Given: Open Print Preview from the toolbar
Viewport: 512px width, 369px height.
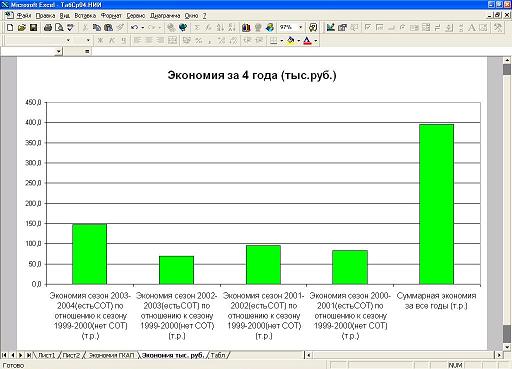Looking at the screenshot, I should pos(59,27).
